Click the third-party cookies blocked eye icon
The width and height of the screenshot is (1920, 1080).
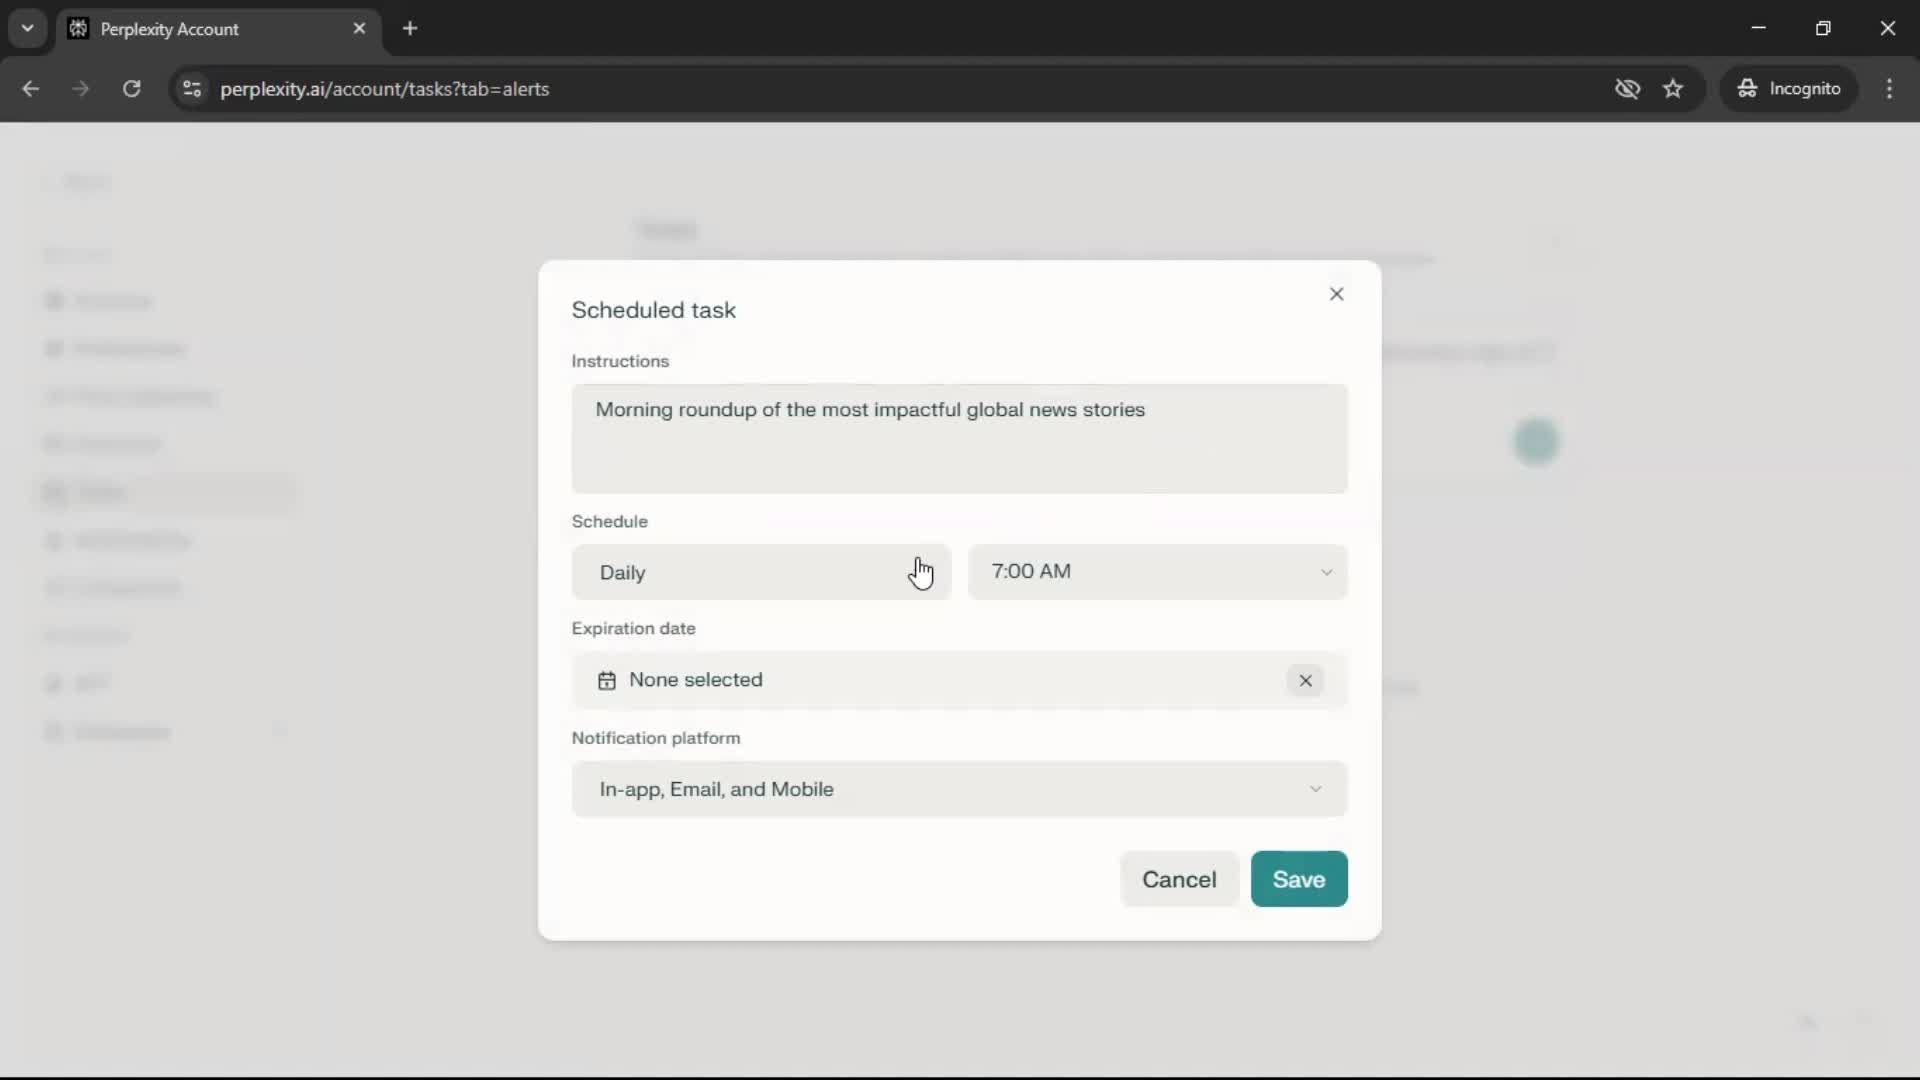point(1627,89)
